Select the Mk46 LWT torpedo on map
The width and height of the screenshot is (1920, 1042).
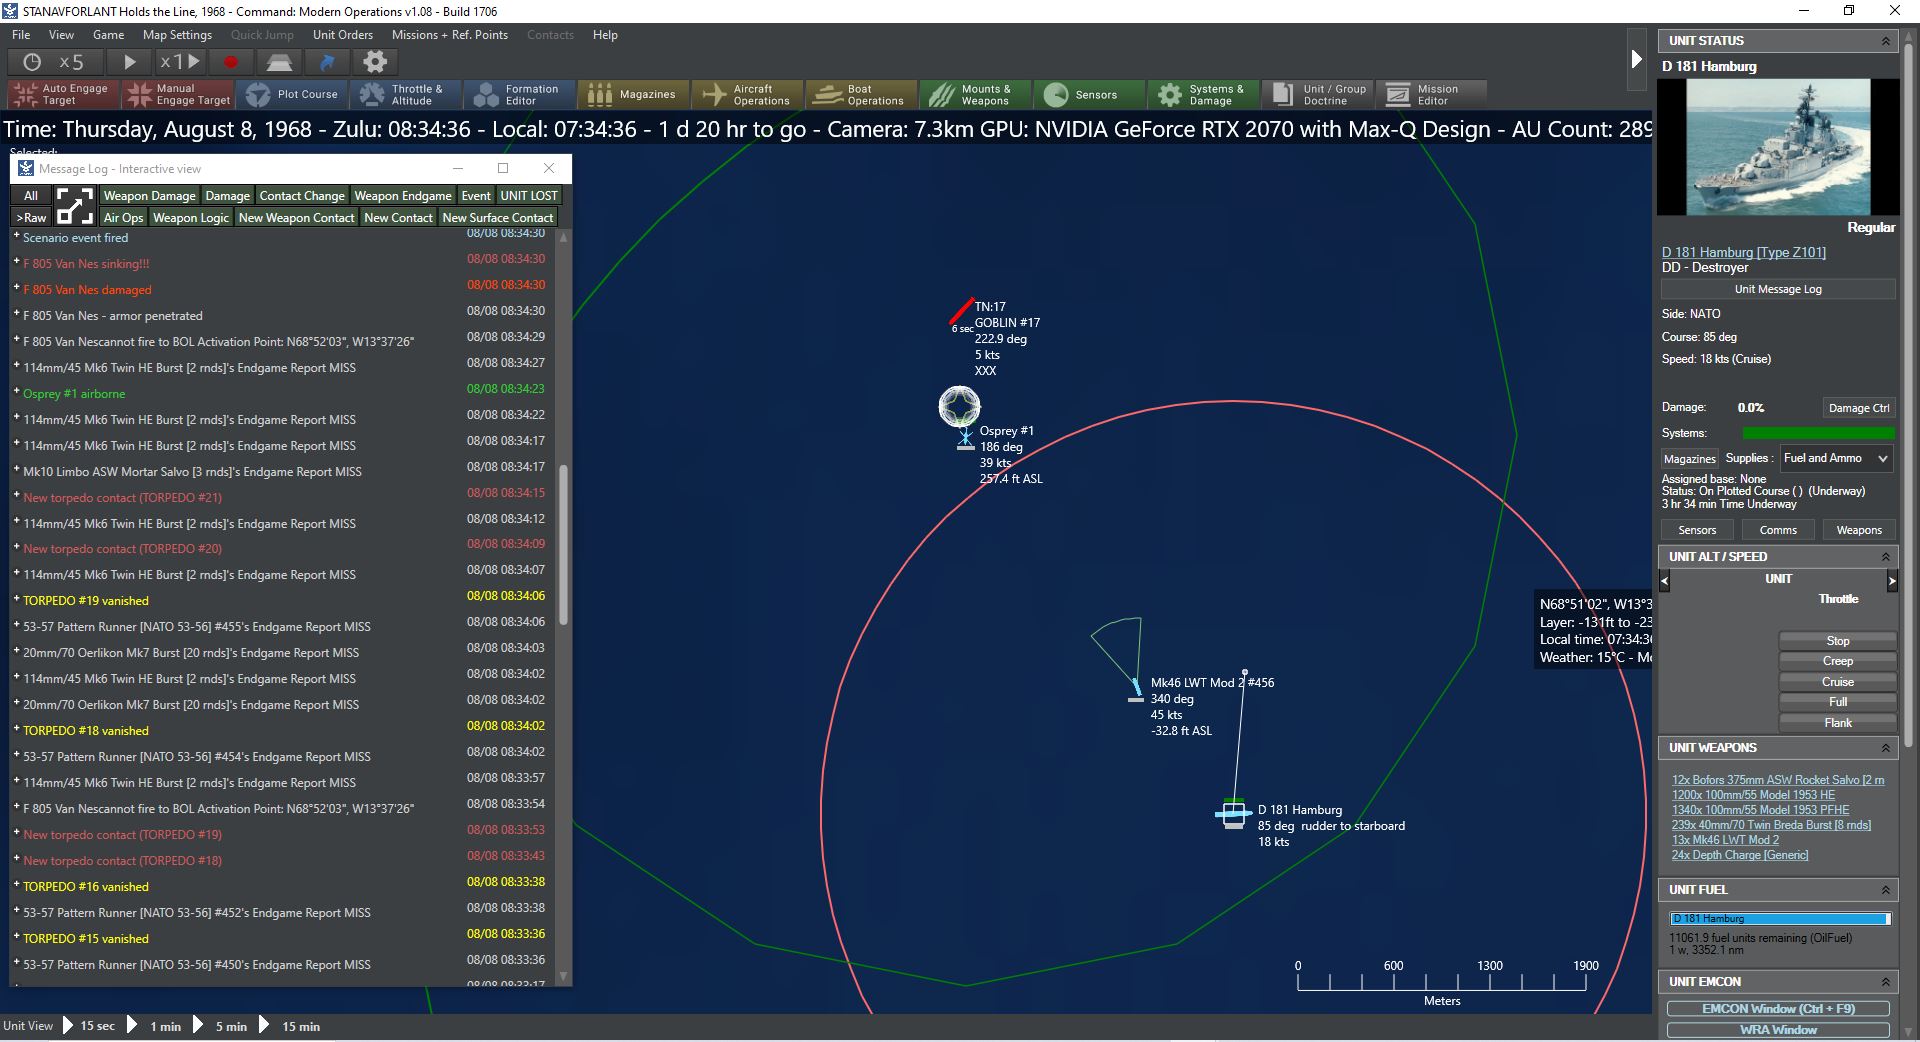(x=1135, y=690)
